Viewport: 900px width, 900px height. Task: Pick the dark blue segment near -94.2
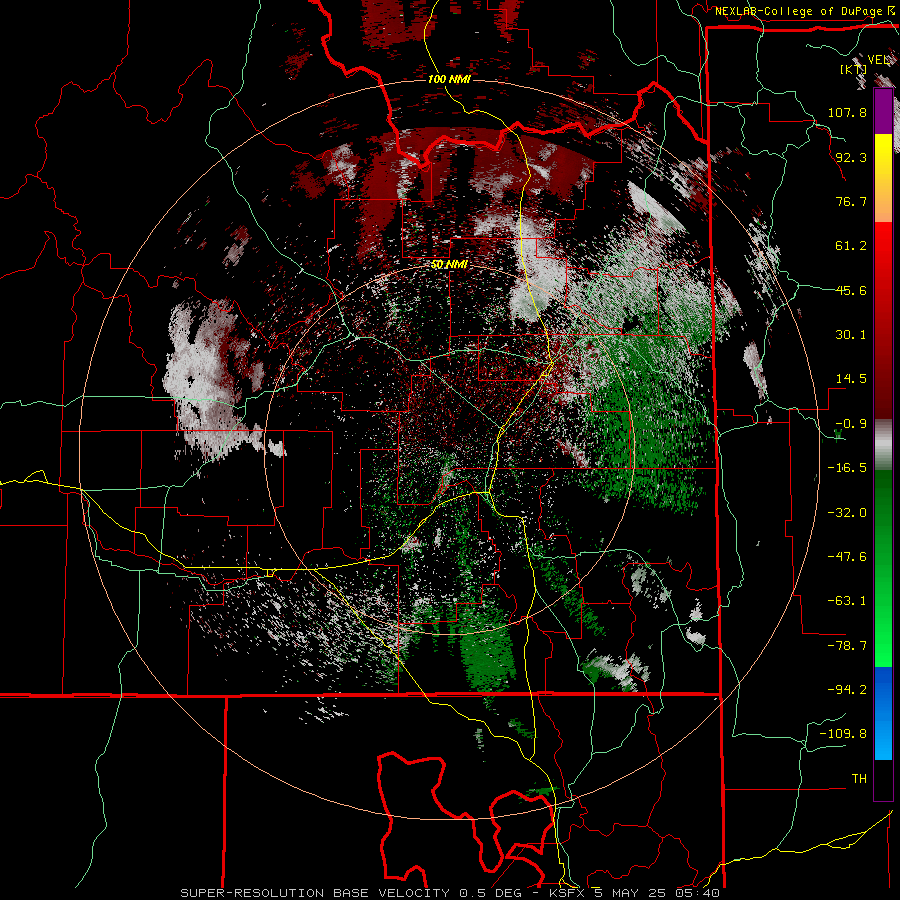[x=883, y=689]
